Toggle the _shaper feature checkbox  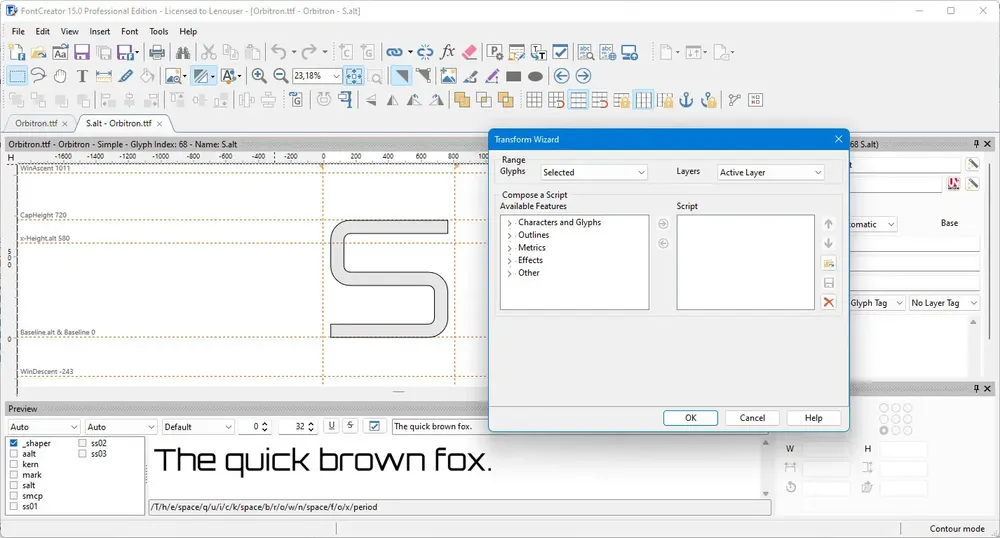coord(13,443)
